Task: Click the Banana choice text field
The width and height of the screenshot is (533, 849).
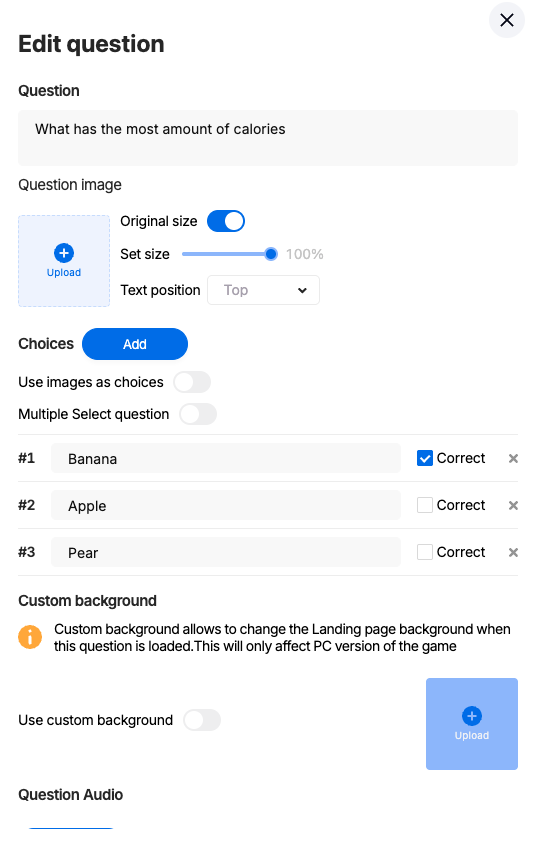Action: coord(226,459)
